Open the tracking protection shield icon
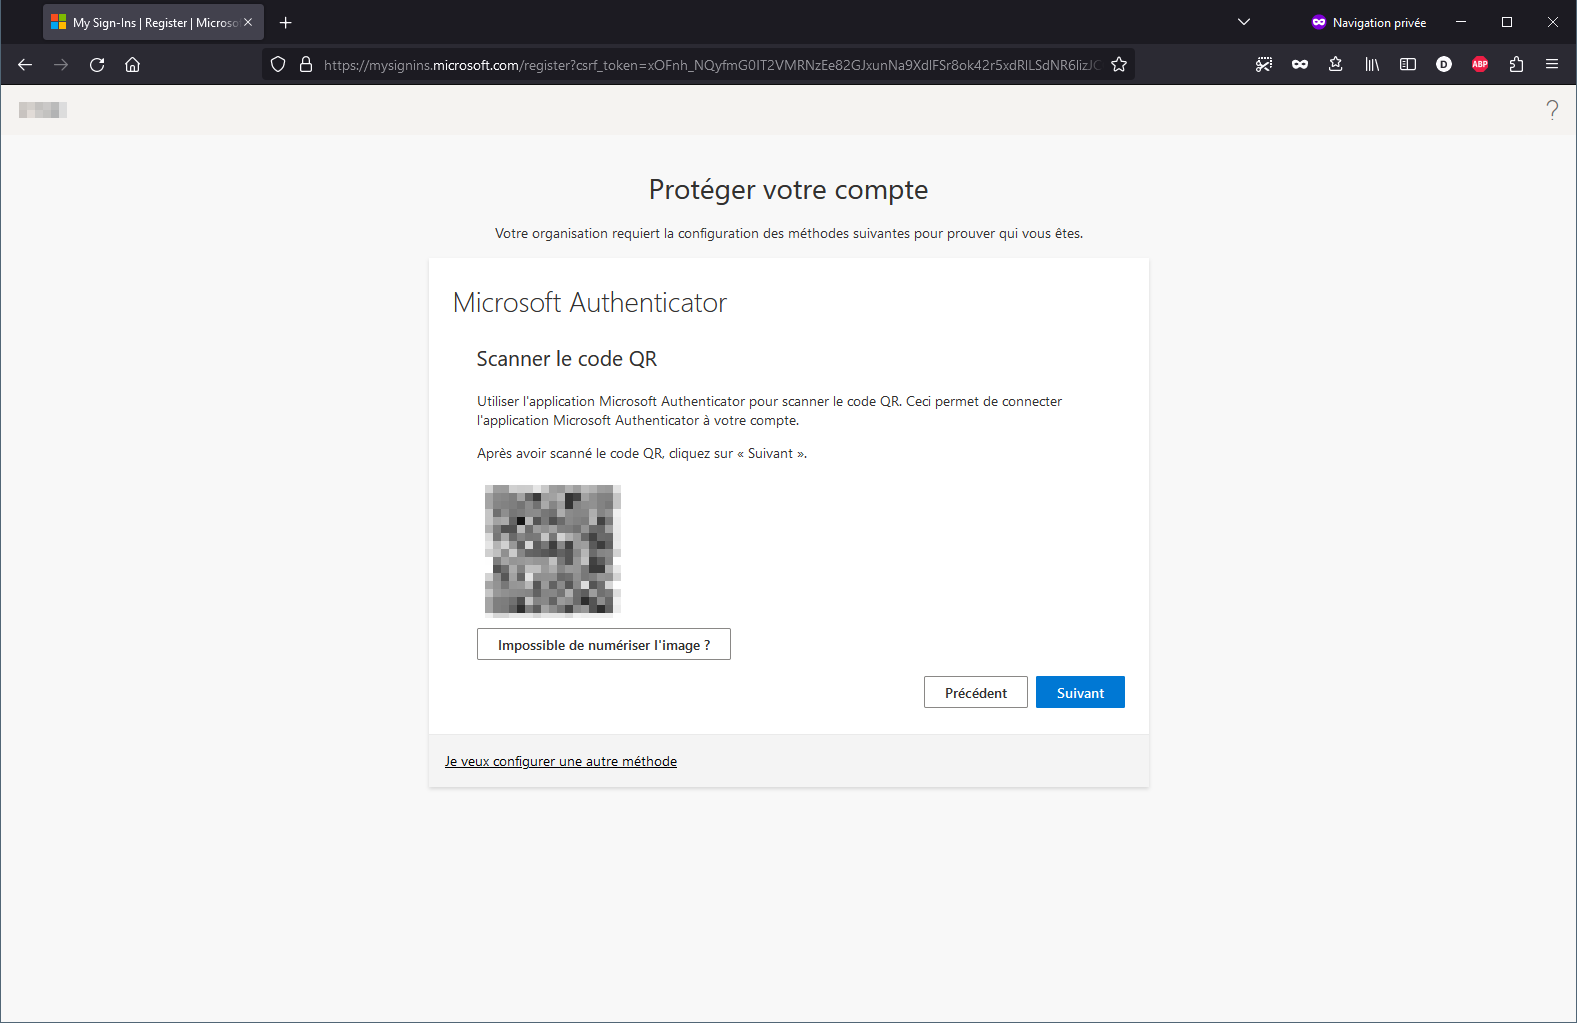This screenshot has width=1577, height=1023. coord(278,65)
